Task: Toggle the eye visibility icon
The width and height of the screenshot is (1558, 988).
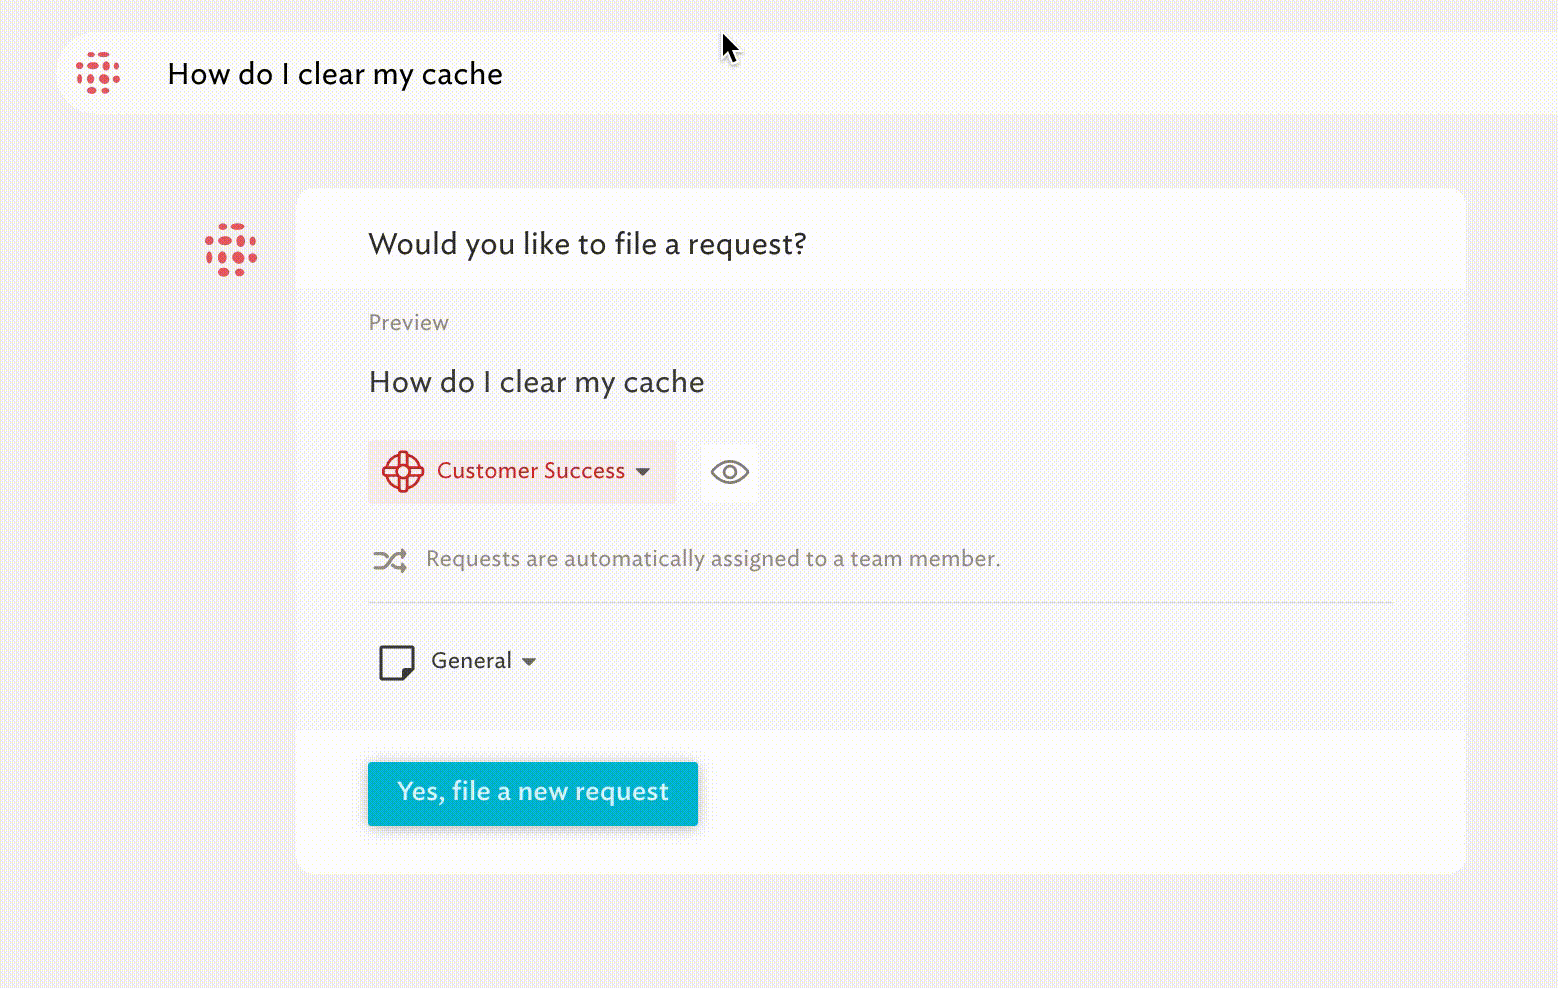Action: click(729, 472)
